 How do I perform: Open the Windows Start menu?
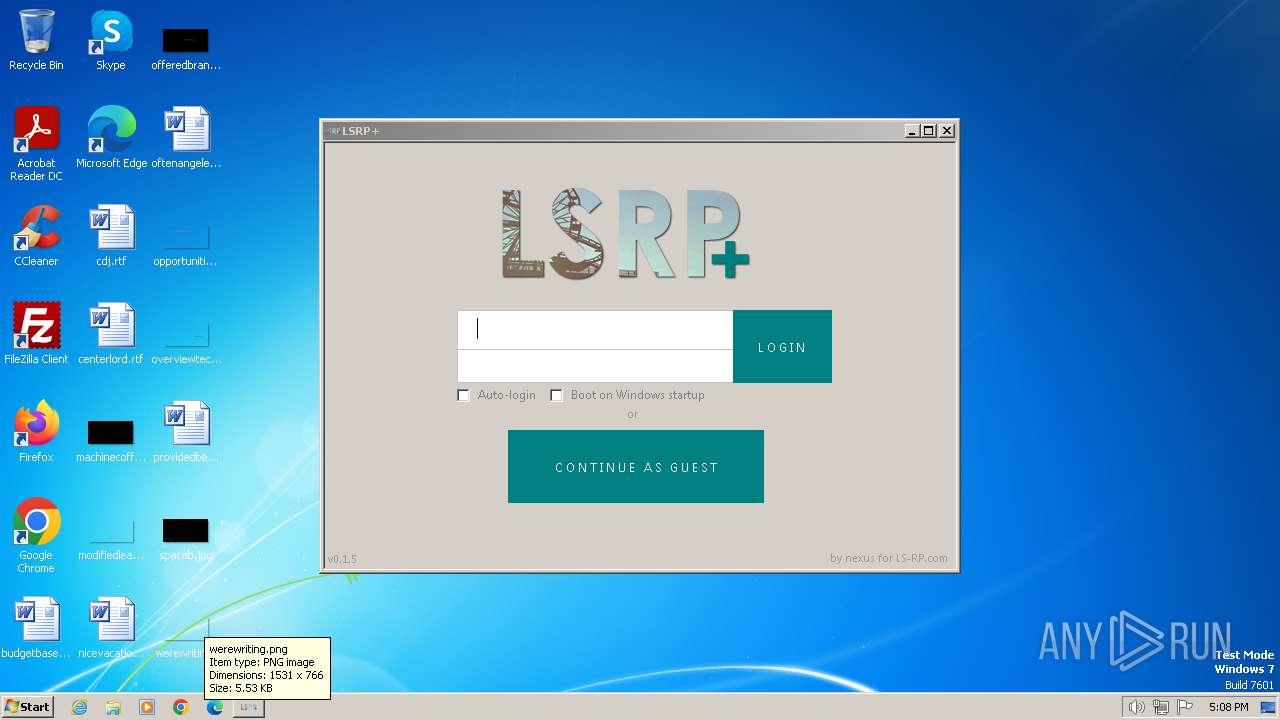coord(27,707)
